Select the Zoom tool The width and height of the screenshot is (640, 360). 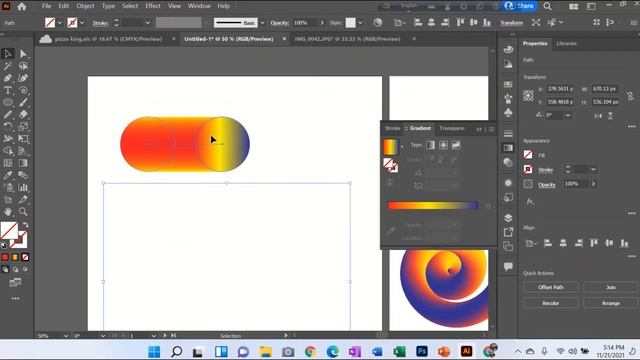point(23,211)
